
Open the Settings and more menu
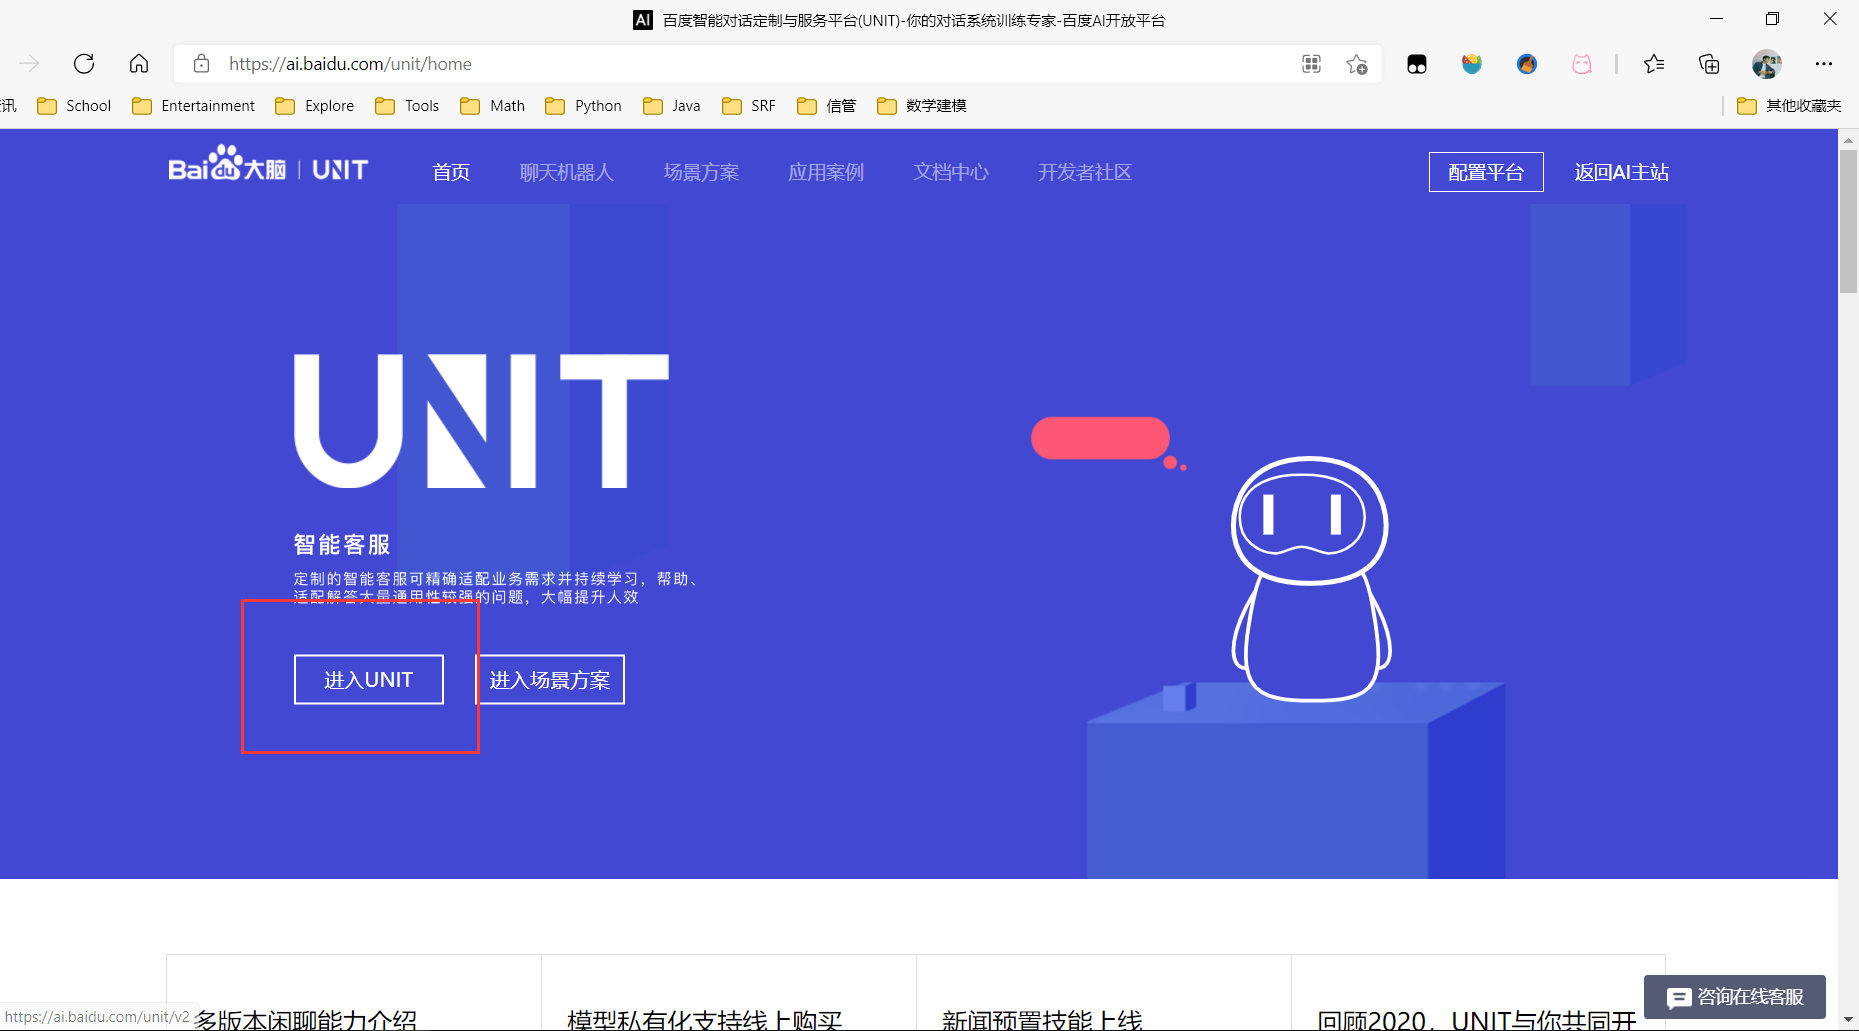pyautogui.click(x=1824, y=63)
